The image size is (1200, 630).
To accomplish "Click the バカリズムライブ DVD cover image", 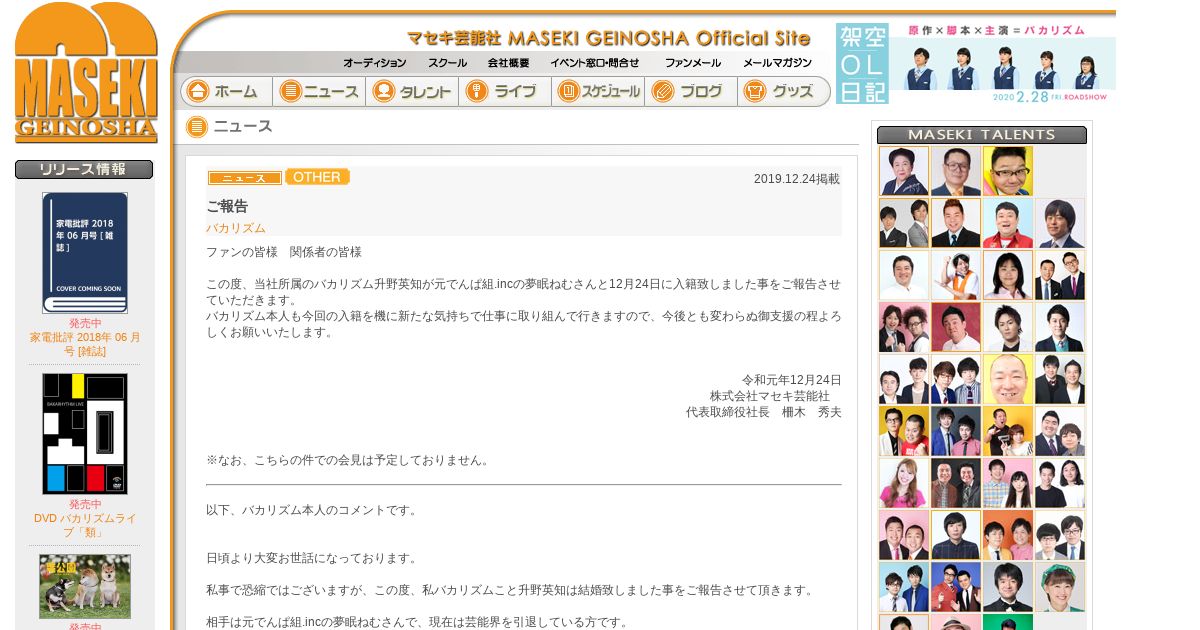I will click(85, 434).
